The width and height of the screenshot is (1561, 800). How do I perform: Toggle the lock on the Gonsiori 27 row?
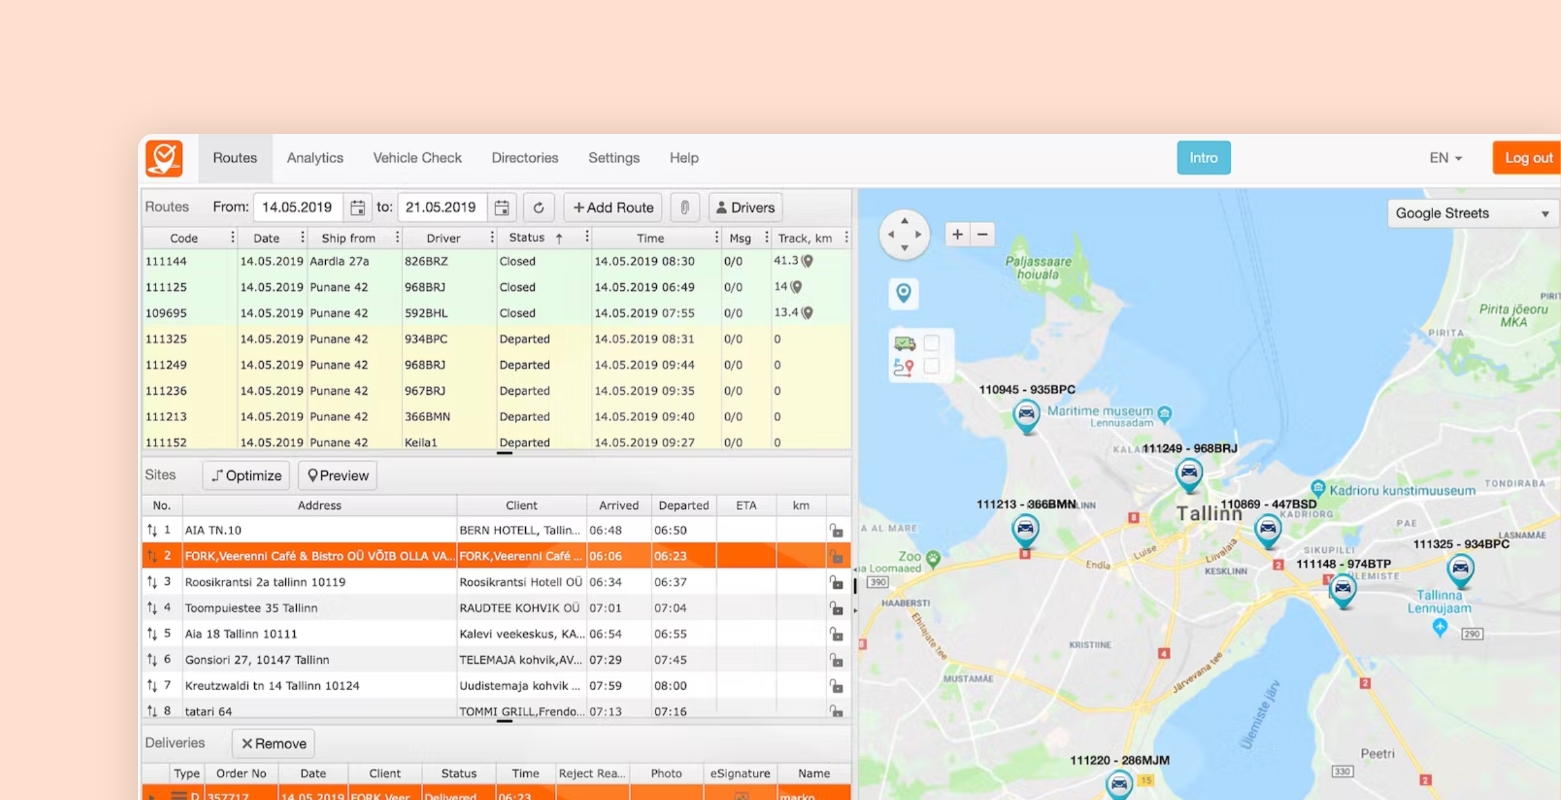pyautogui.click(x=835, y=659)
